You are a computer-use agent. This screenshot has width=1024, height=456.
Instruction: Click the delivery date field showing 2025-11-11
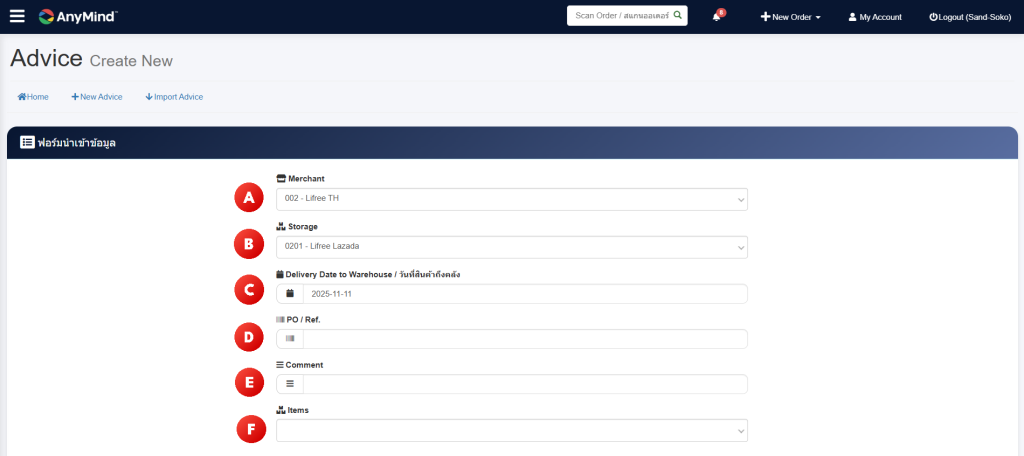coord(524,294)
